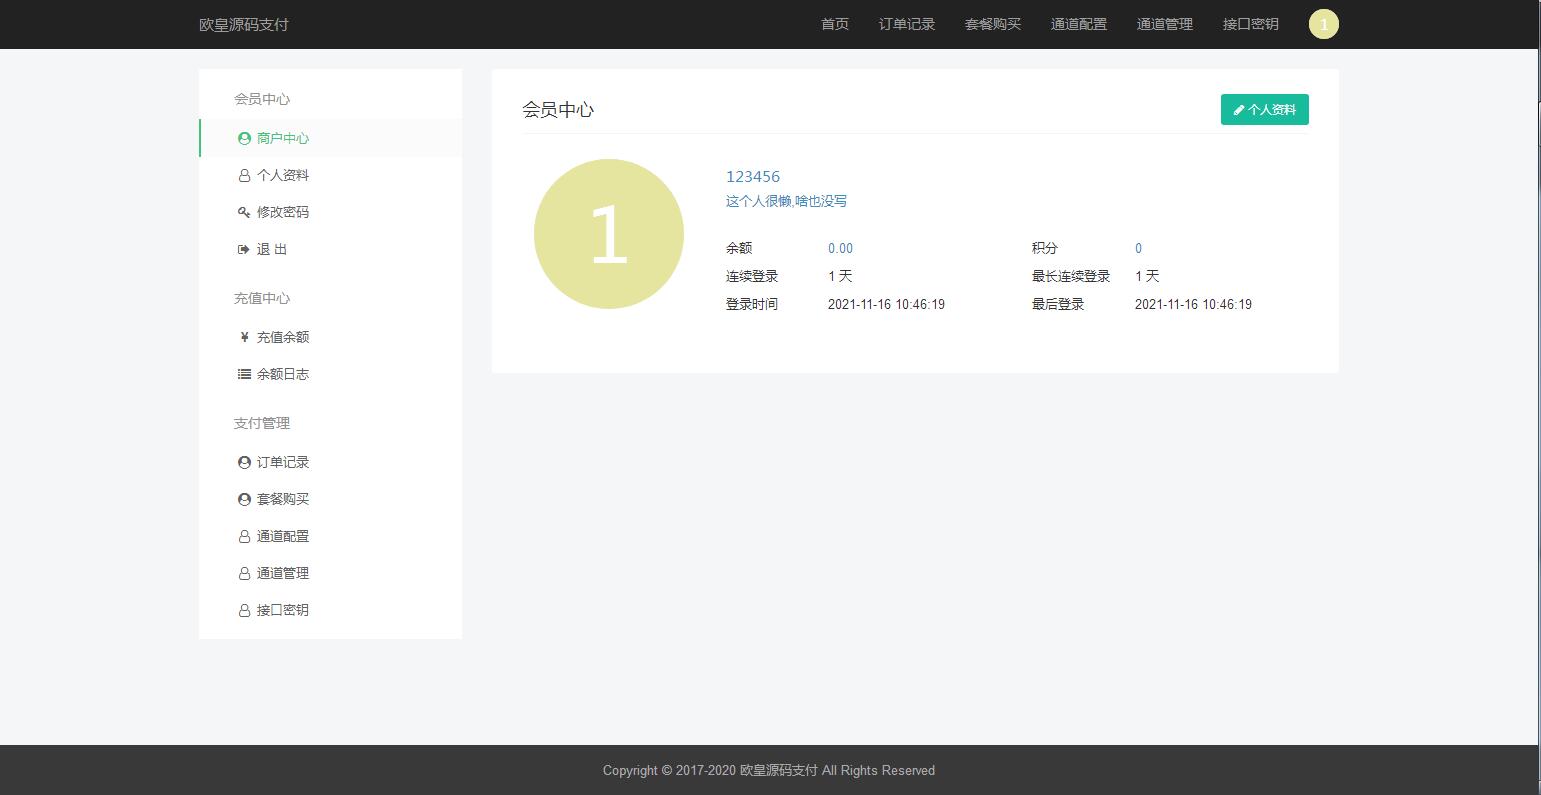Viewport: 1541px width, 795px height.
Task: Open 首页 in the top navigation
Action: pyautogui.click(x=835, y=25)
